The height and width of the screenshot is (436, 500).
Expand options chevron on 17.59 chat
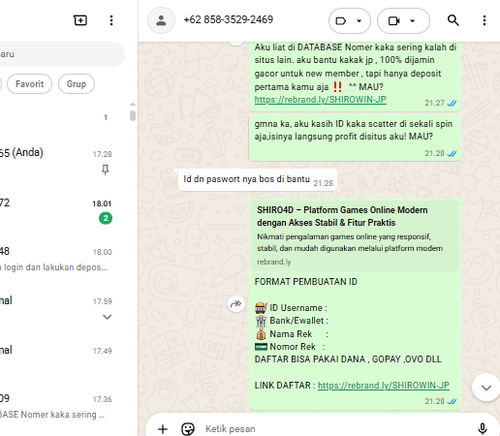(x=107, y=317)
